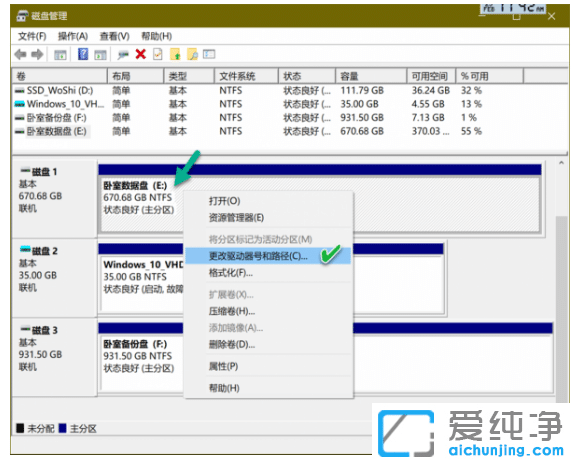The height and width of the screenshot is (463, 572).
Task: Sort by the 卷 column header
Action: (60, 76)
